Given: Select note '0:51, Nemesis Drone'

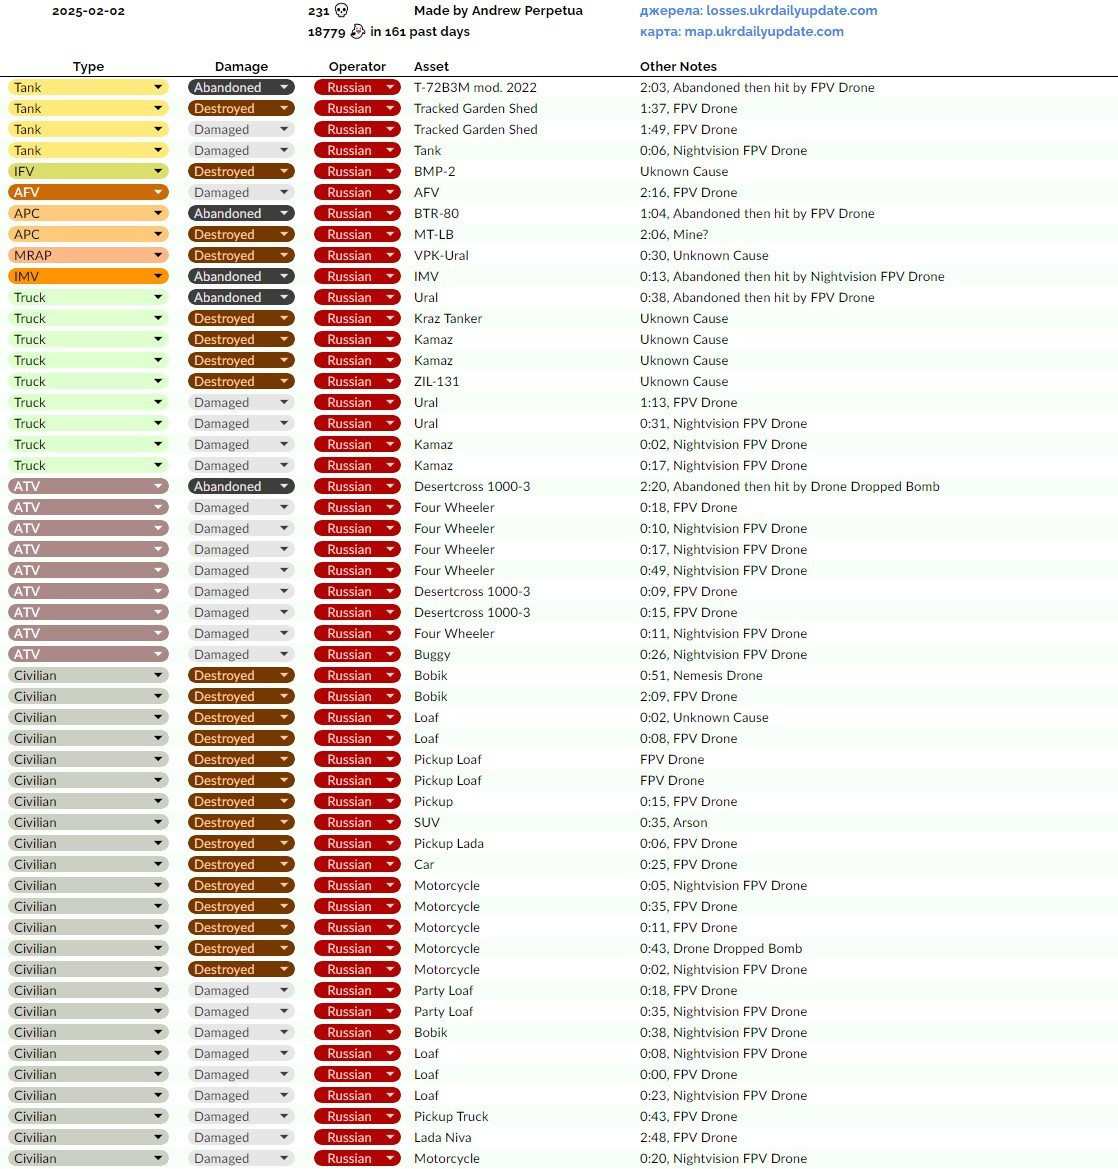Looking at the screenshot, I should [x=701, y=675].
